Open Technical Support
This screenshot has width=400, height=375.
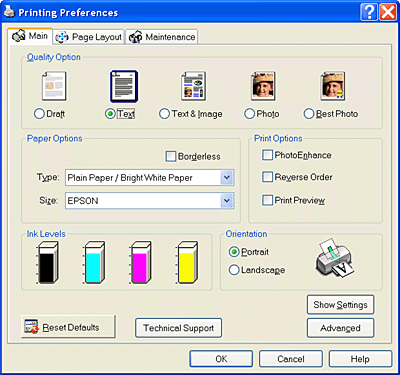point(179,328)
